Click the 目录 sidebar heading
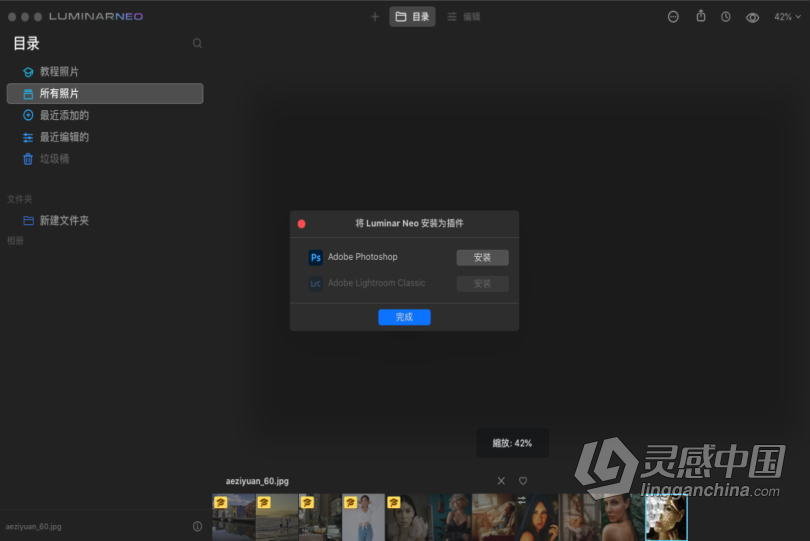 click(26, 43)
